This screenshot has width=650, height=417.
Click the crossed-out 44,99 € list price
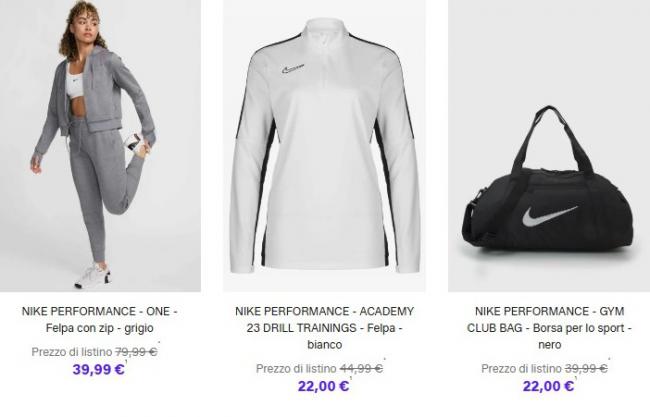click(361, 369)
